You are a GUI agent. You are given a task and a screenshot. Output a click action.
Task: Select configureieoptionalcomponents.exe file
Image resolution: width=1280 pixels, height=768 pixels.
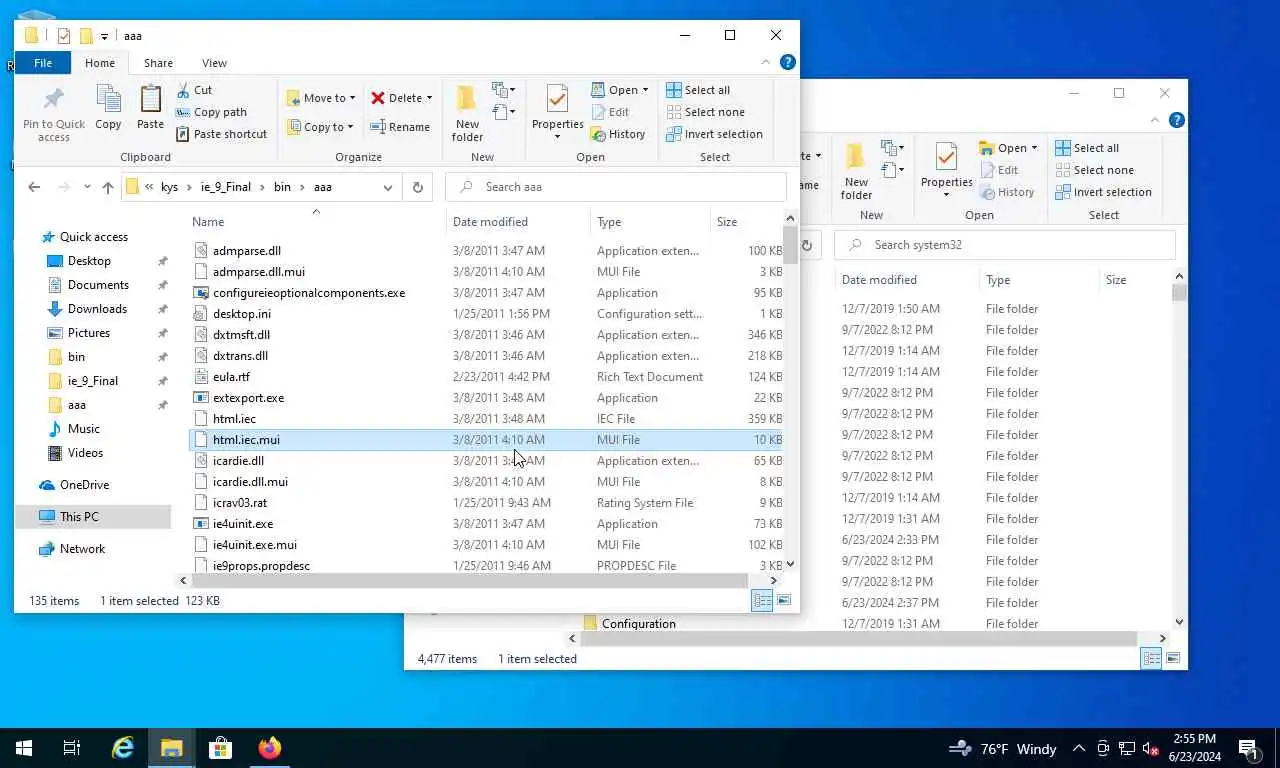(x=486, y=293)
